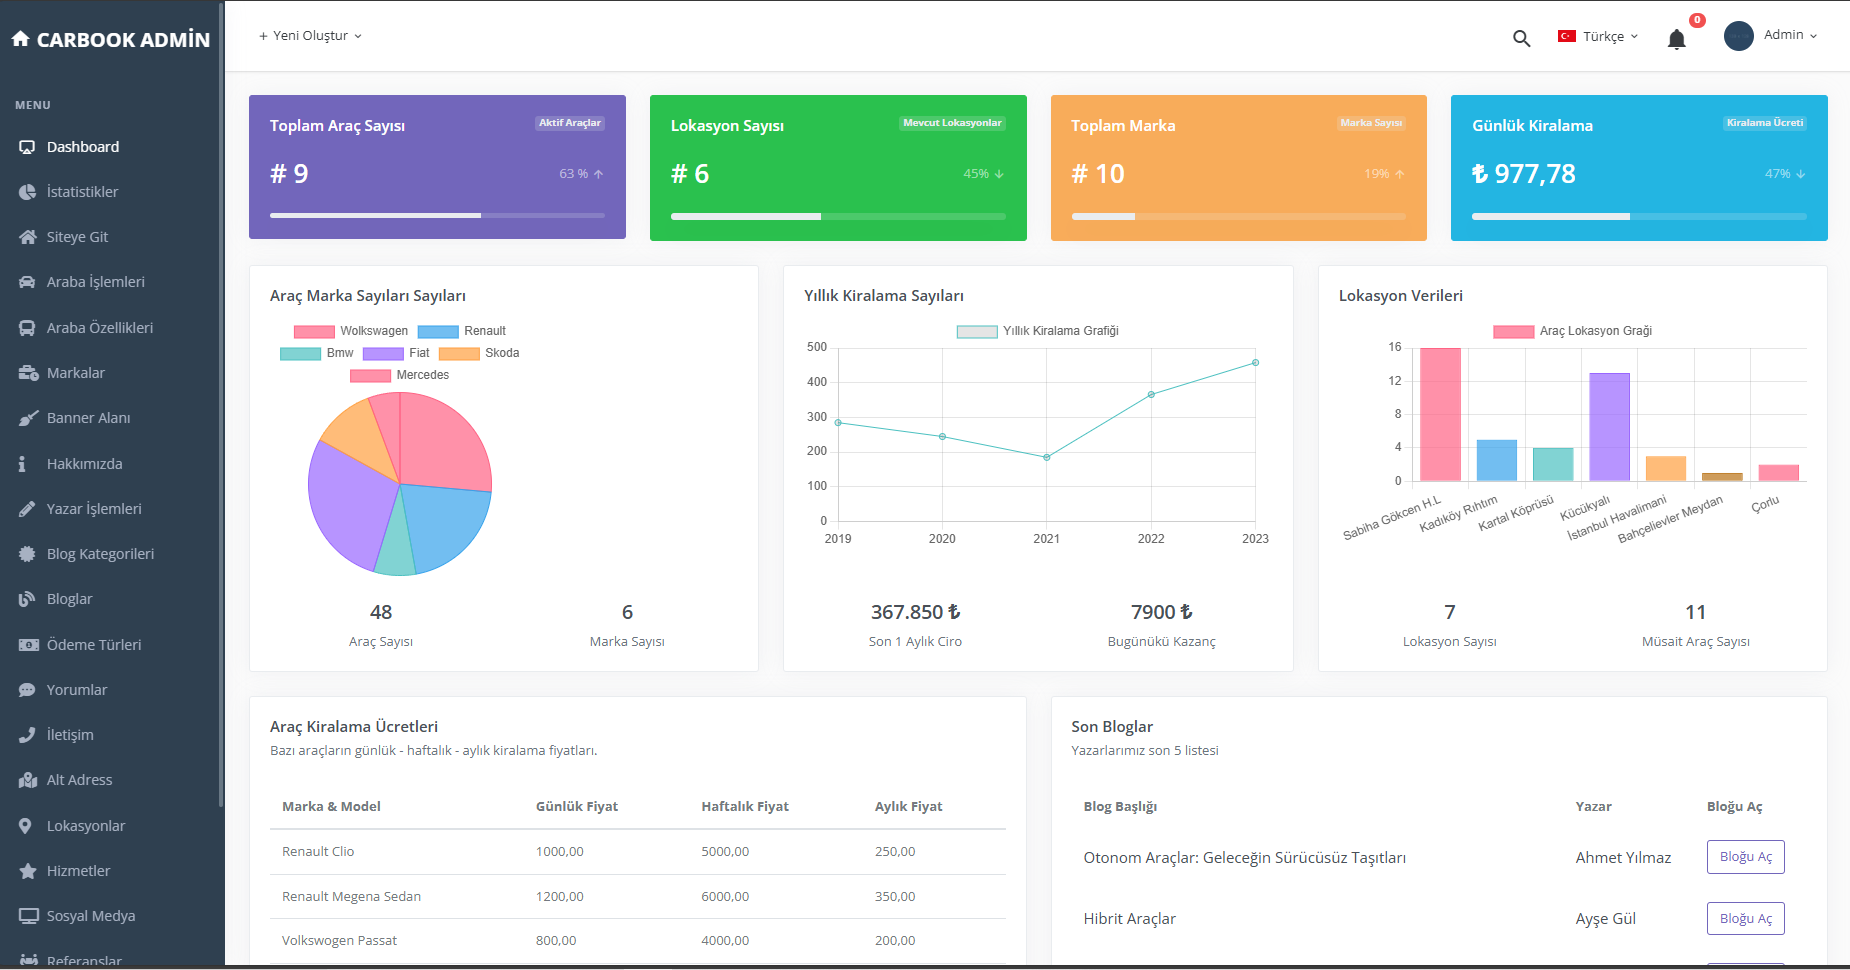
Task: Click the Markalar truck icon
Action: pos(28,373)
